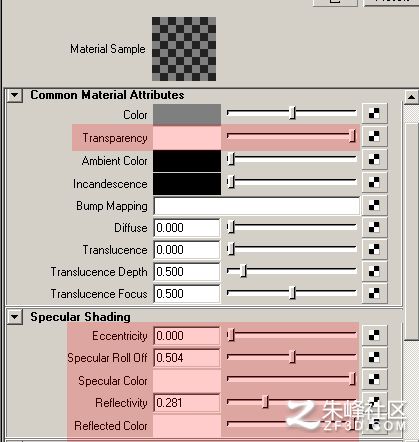Click the map button for Diffuse

click(x=374, y=227)
